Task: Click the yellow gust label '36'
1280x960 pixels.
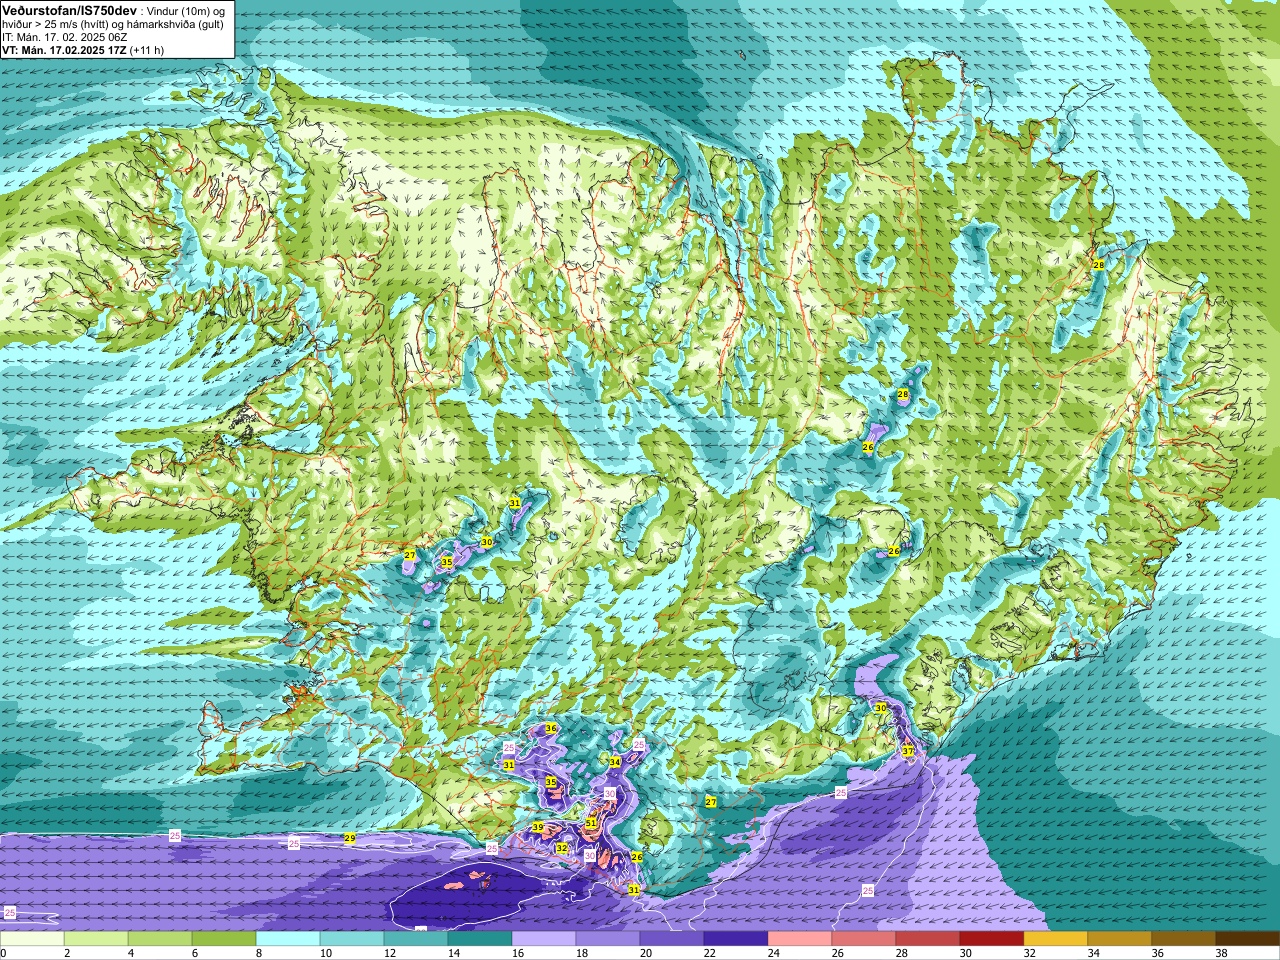Action: 550,729
